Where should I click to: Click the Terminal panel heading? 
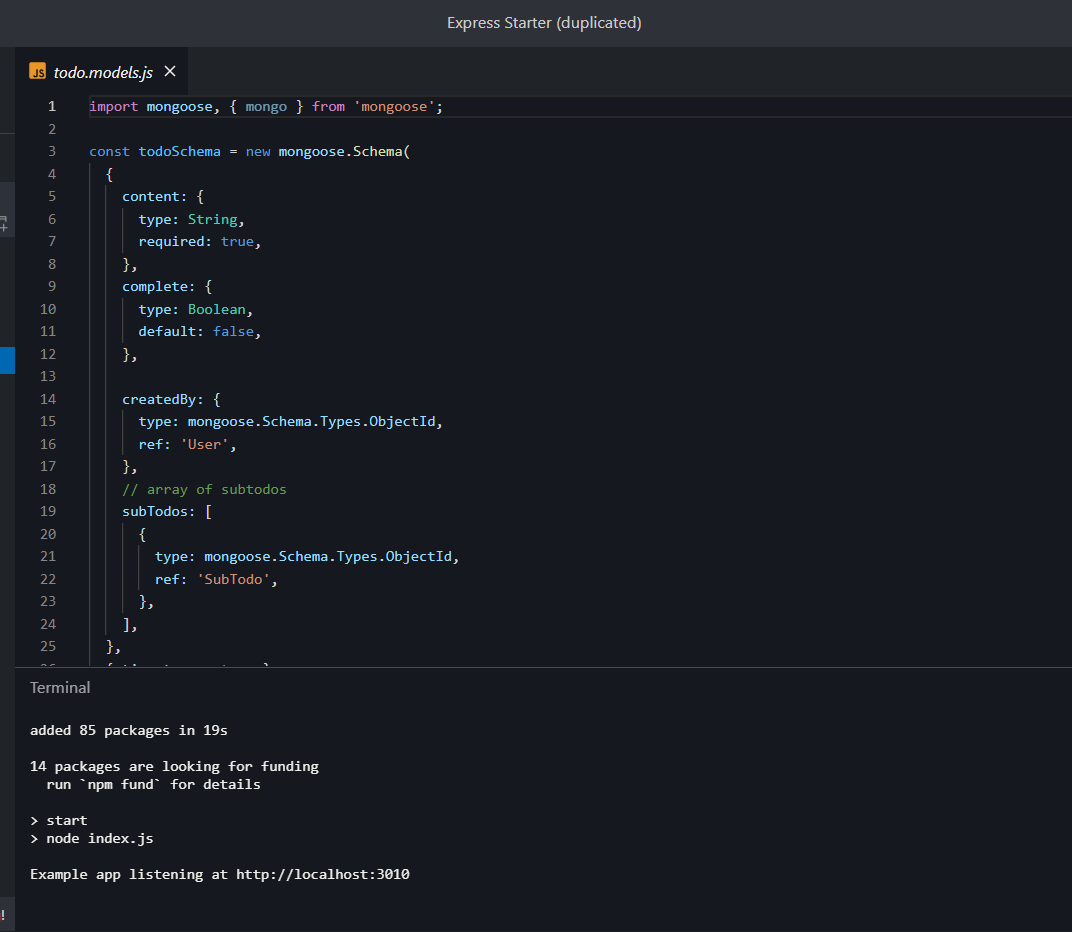[60, 687]
